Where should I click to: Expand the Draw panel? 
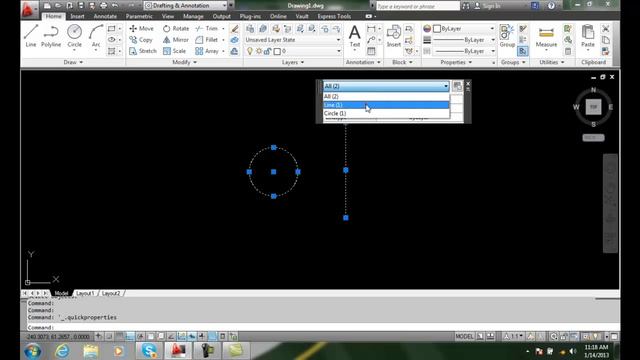click(x=73, y=62)
